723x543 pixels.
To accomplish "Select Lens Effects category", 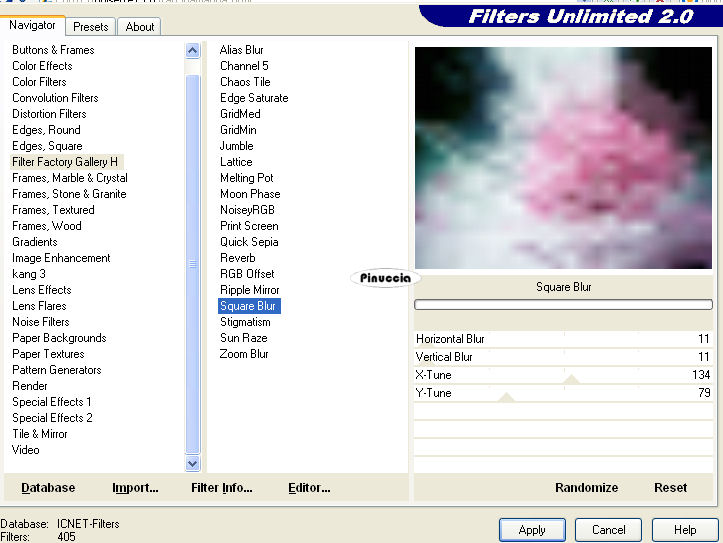I will pos(41,290).
